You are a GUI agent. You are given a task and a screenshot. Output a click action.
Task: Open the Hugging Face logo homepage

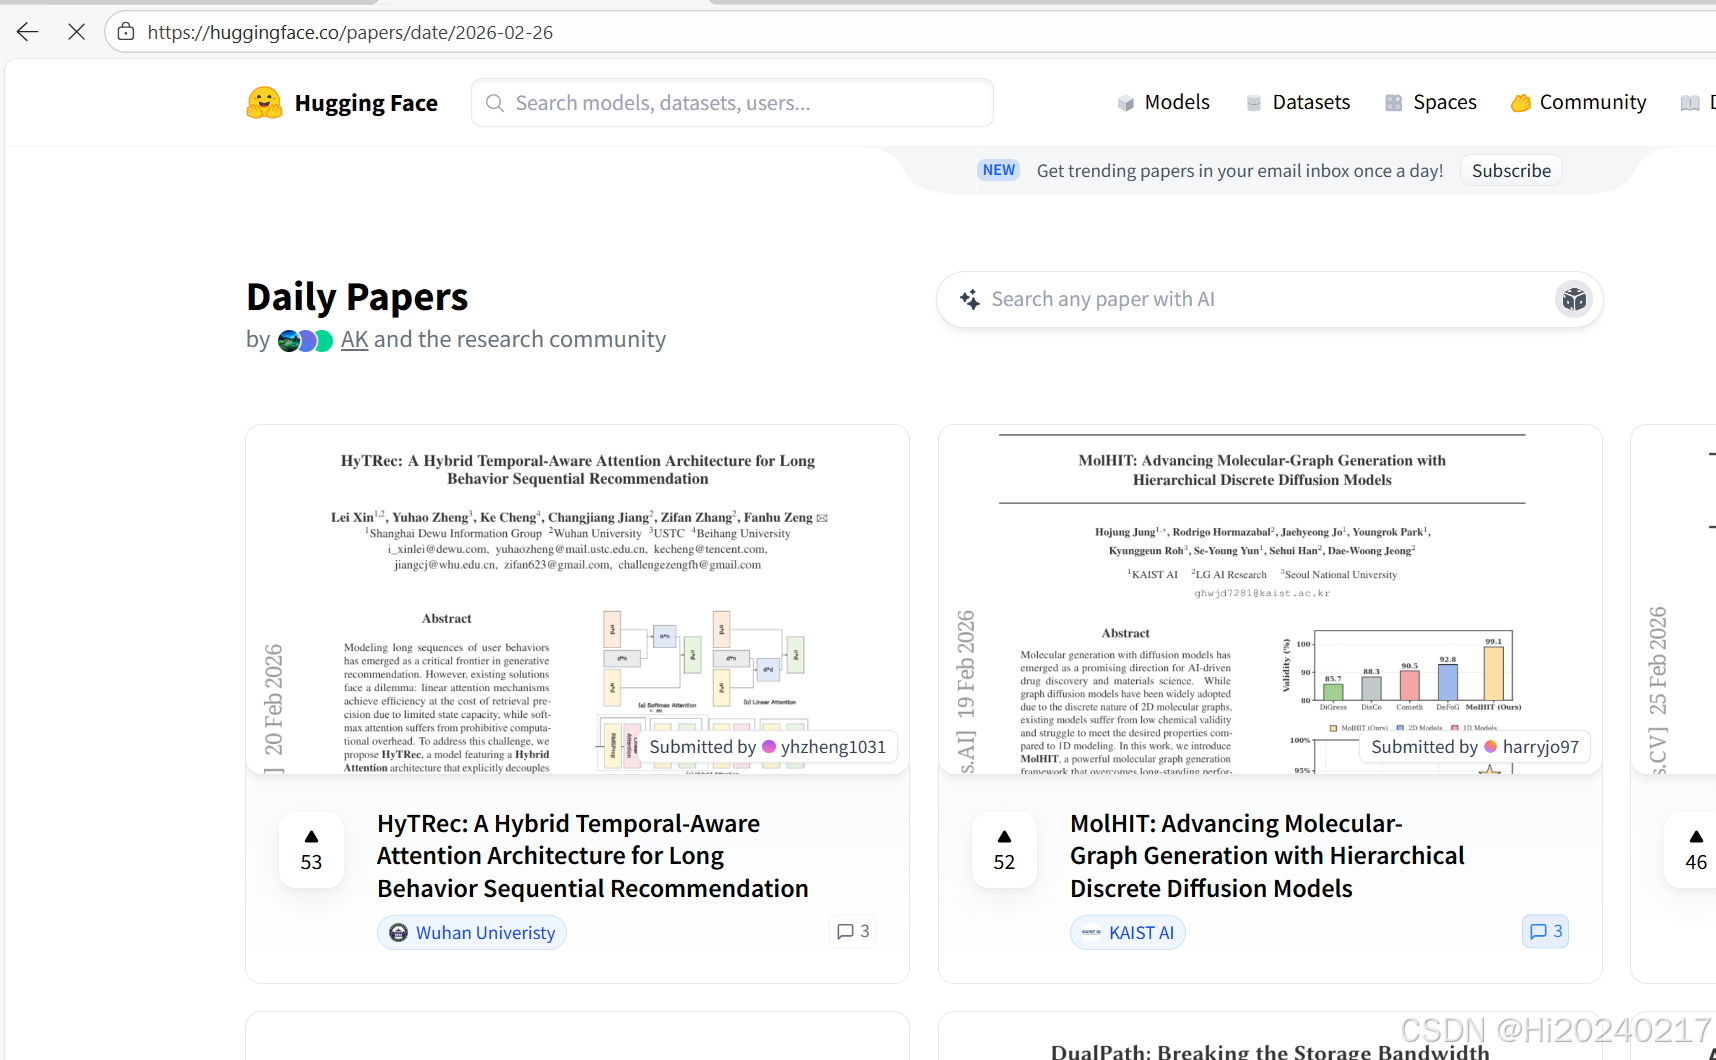(264, 103)
